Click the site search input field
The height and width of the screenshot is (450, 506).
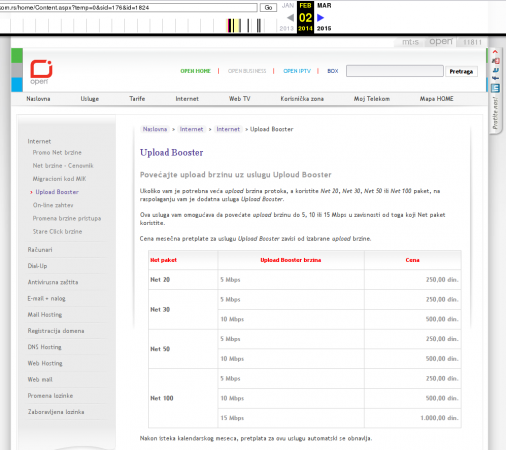pos(395,71)
